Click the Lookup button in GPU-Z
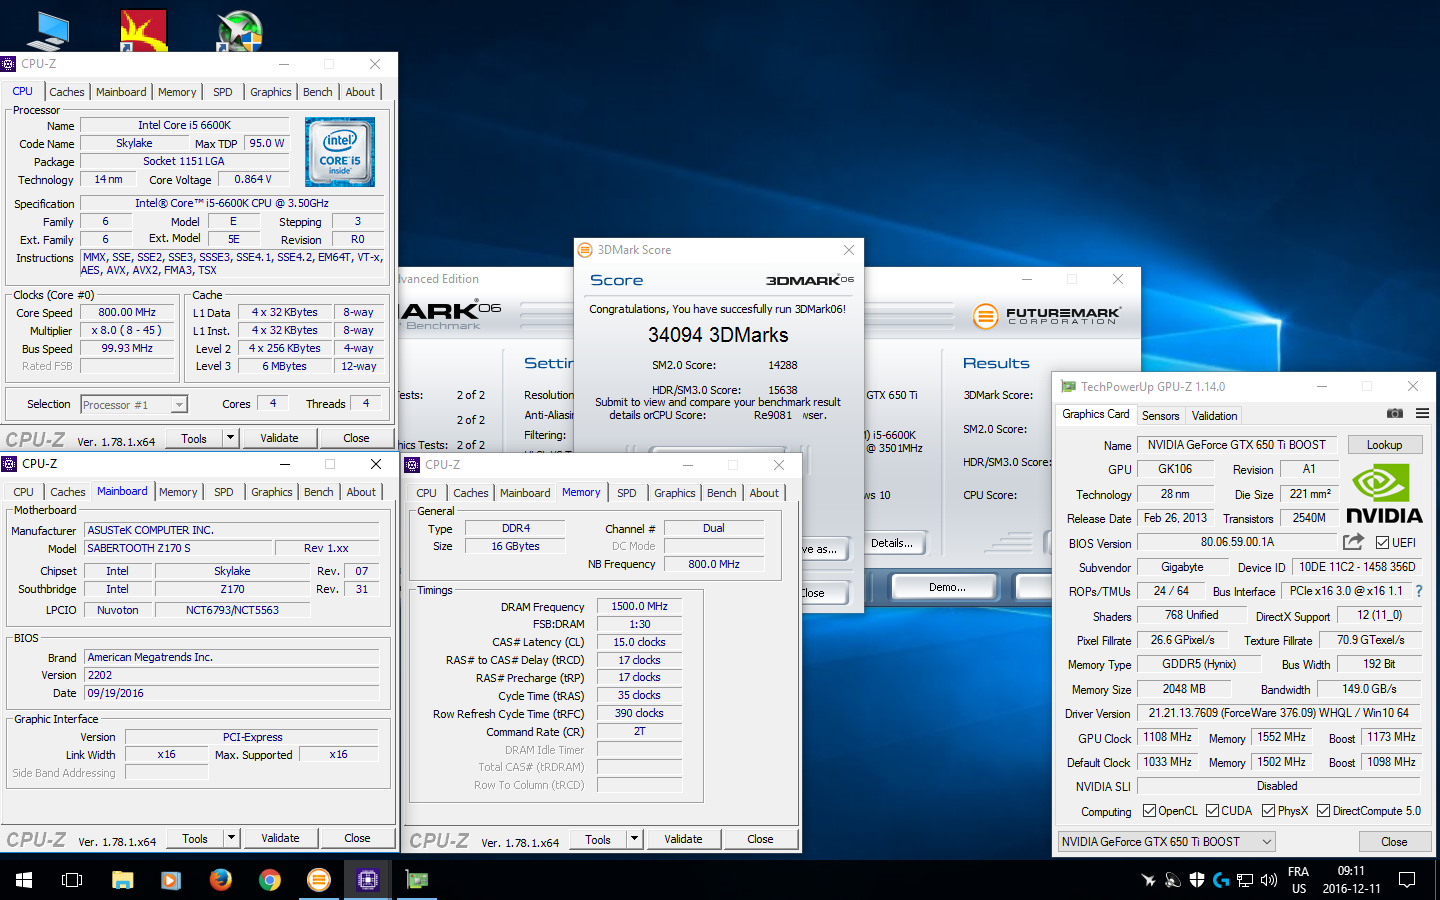This screenshot has width=1440, height=900. (x=1385, y=445)
